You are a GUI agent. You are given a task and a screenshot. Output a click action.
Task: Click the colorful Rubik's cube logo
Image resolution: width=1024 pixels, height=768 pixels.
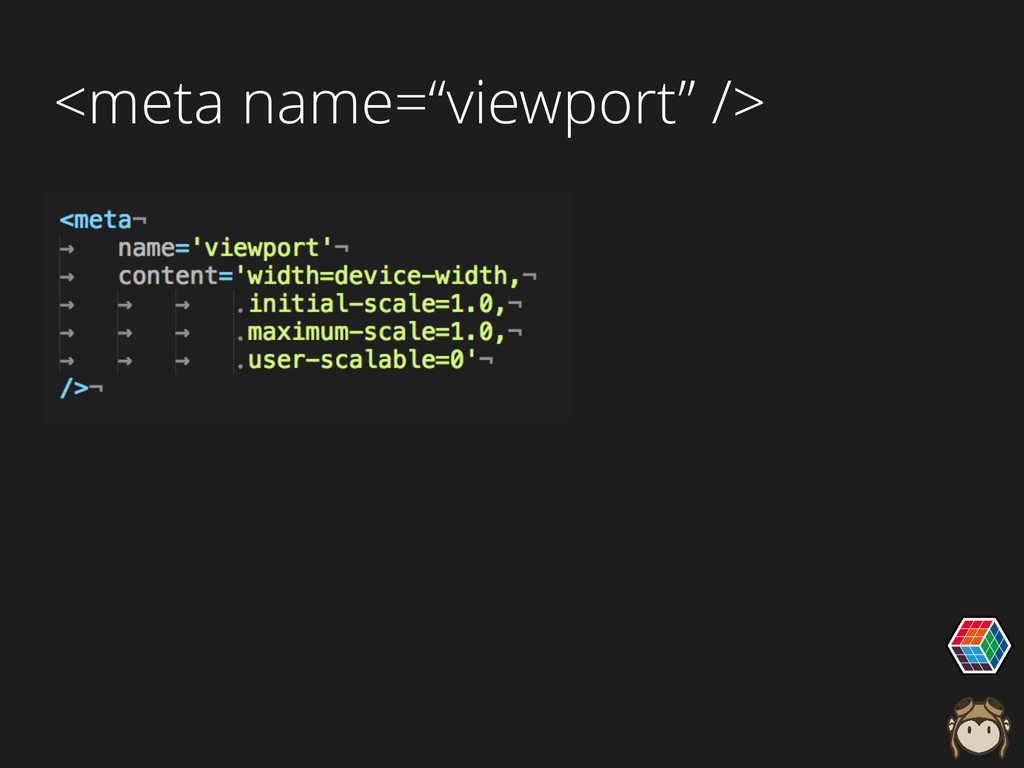point(979,644)
